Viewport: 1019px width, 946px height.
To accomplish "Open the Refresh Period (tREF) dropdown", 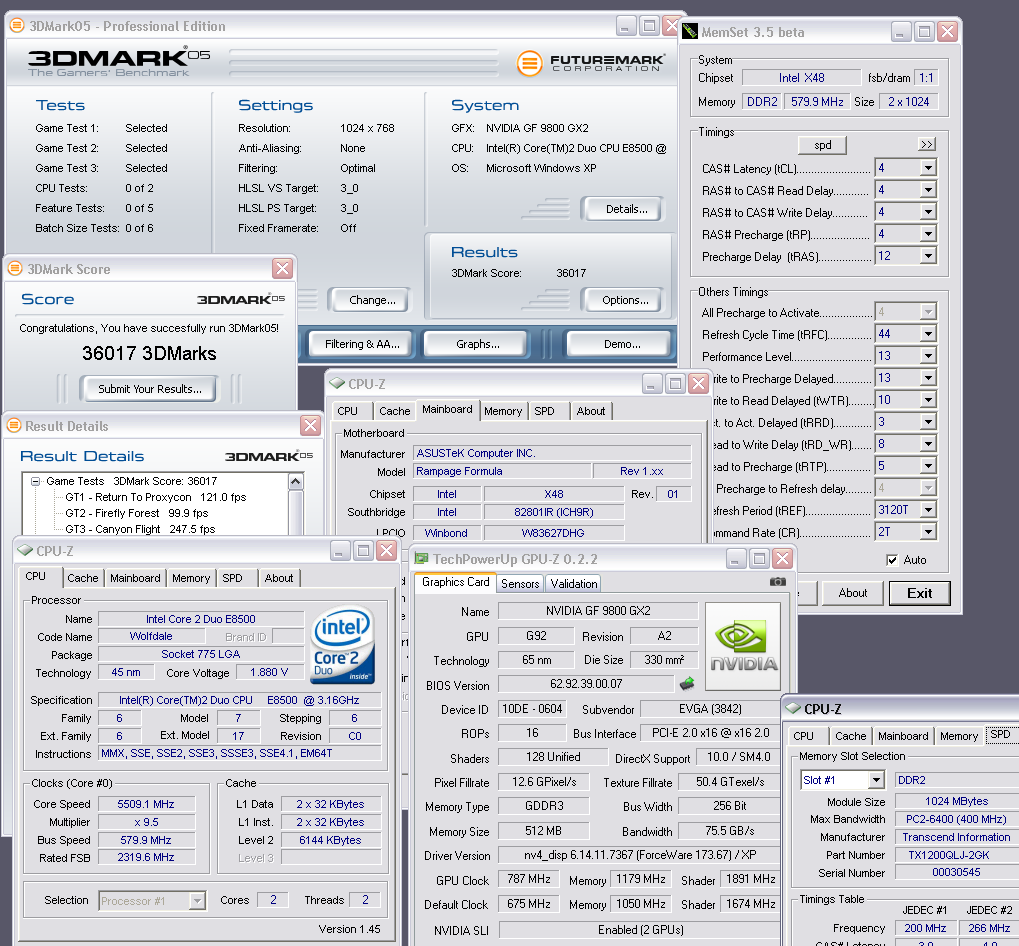I will pos(927,509).
